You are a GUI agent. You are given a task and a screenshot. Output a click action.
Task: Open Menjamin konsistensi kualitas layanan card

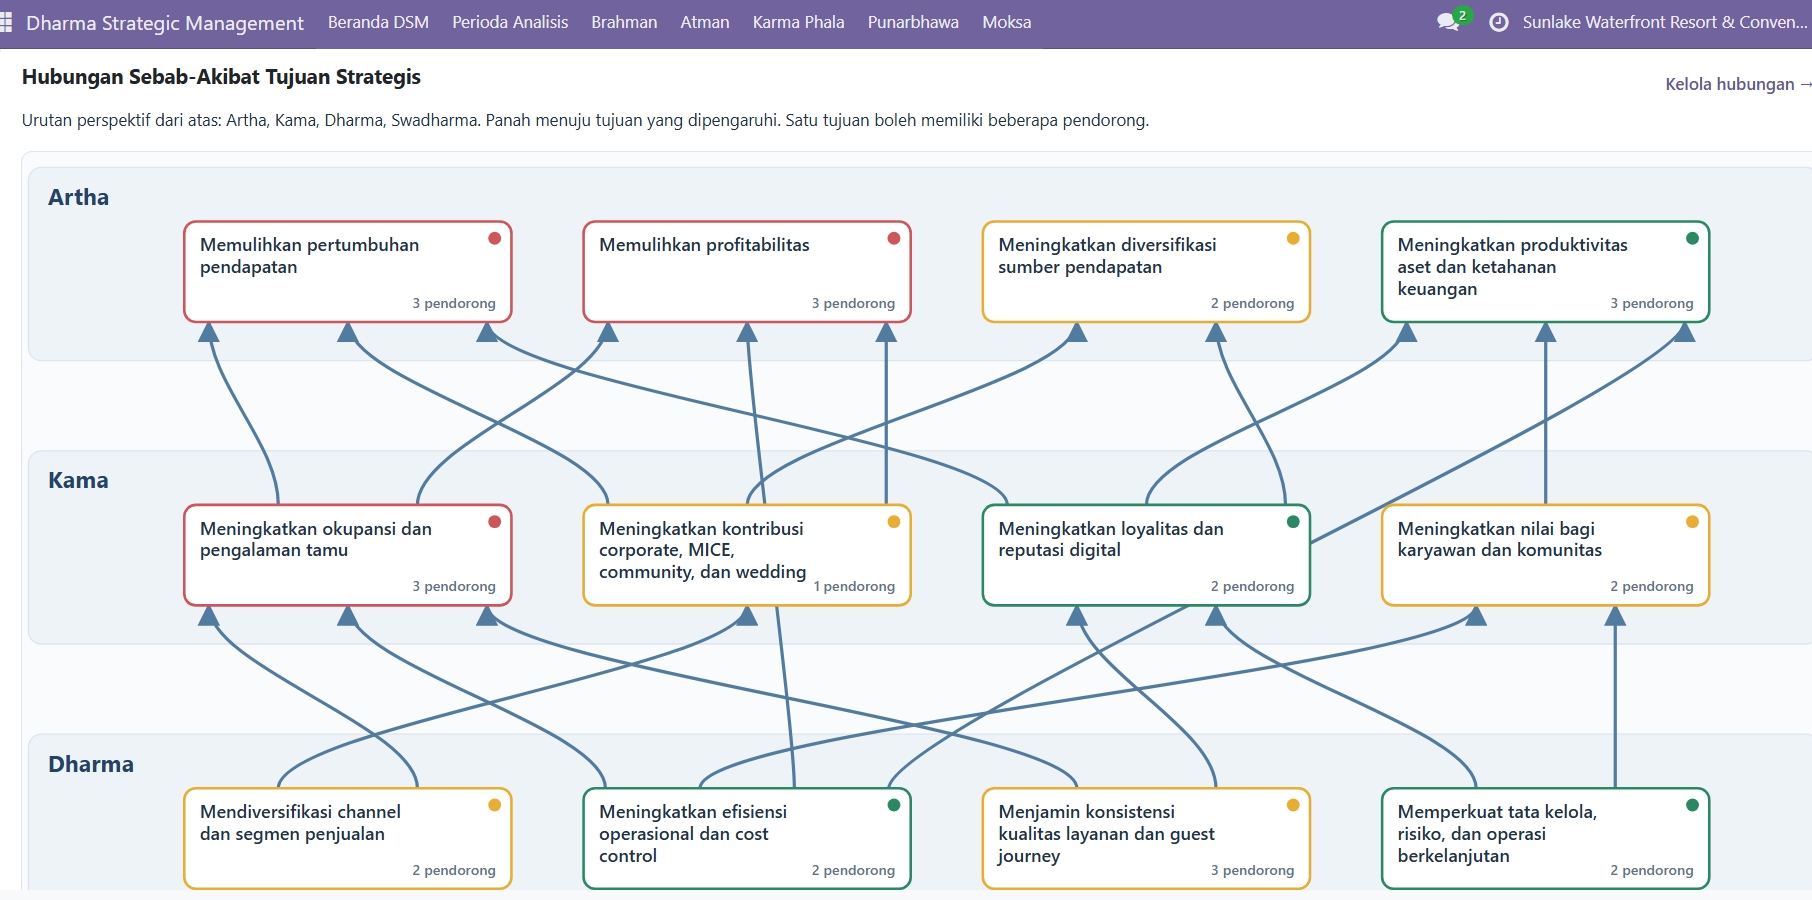click(x=1146, y=838)
